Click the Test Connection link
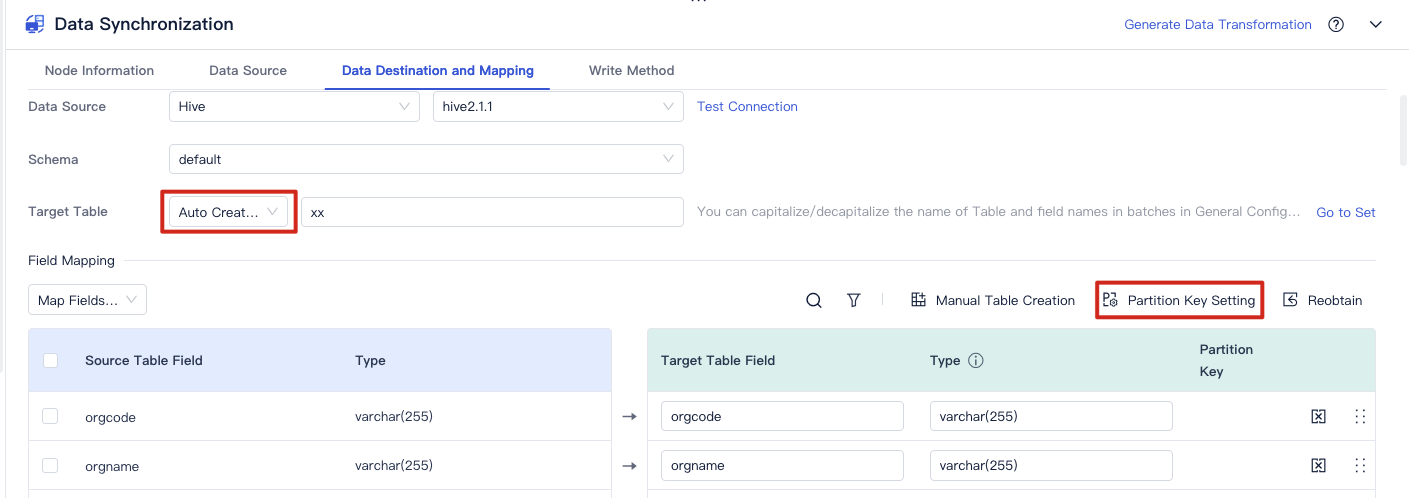 [747, 106]
